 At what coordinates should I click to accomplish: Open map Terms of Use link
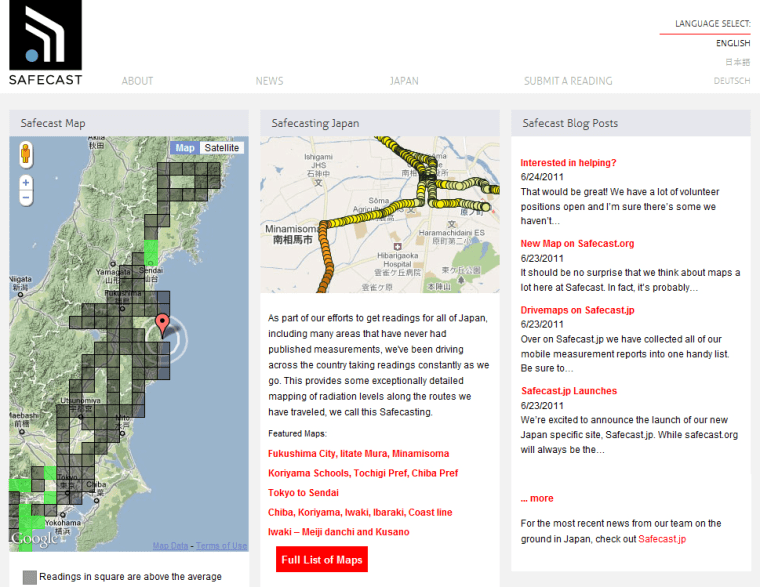[x=222, y=546]
